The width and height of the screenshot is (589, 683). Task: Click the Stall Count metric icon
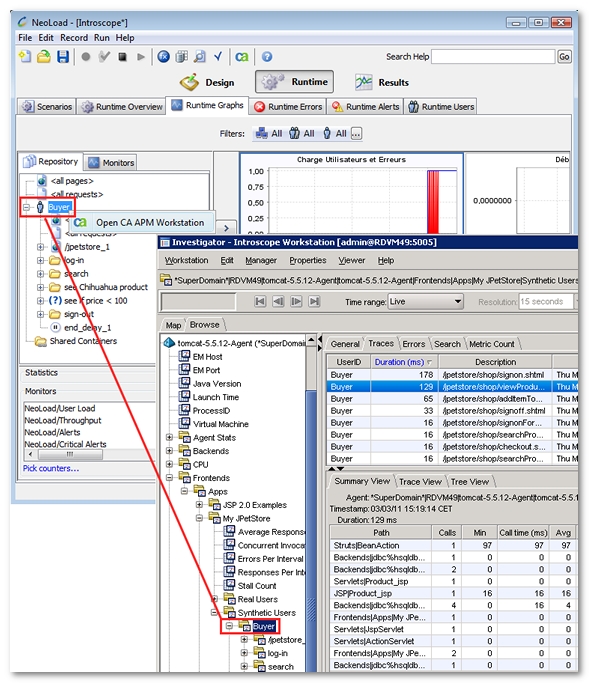pyautogui.click(x=229, y=585)
